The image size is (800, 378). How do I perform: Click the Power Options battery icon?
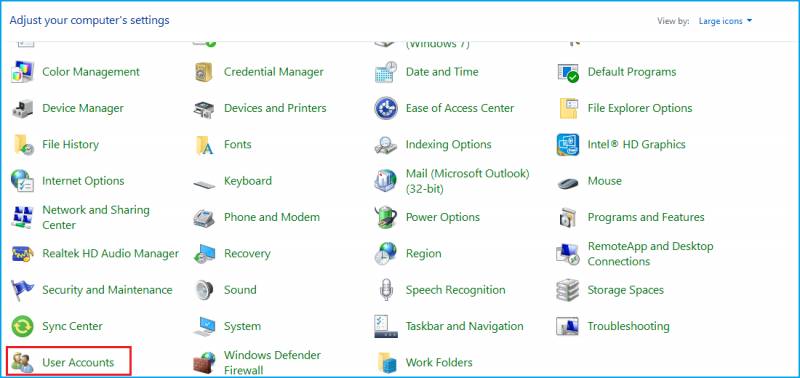click(386, 217)
